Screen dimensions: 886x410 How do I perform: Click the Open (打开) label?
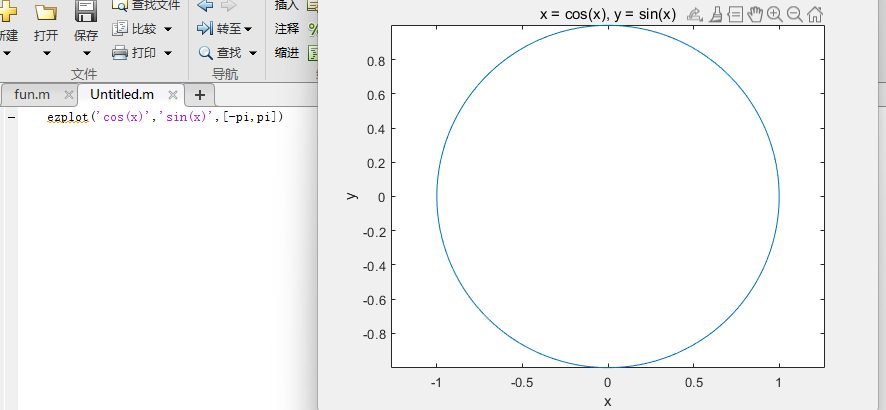pos(46,36)
